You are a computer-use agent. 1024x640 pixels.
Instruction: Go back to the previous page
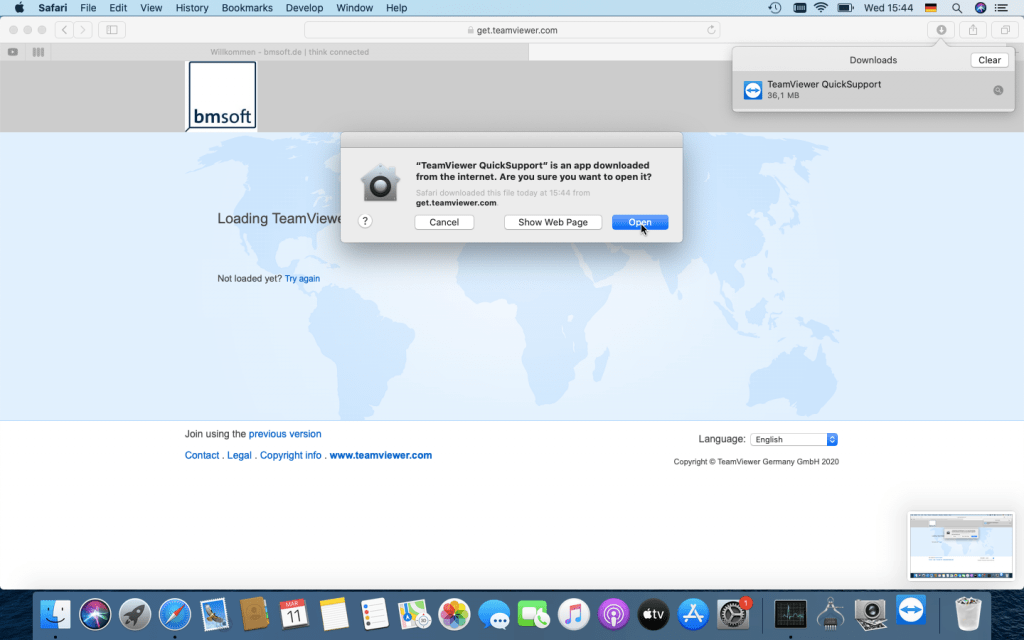tap(64, 30)
